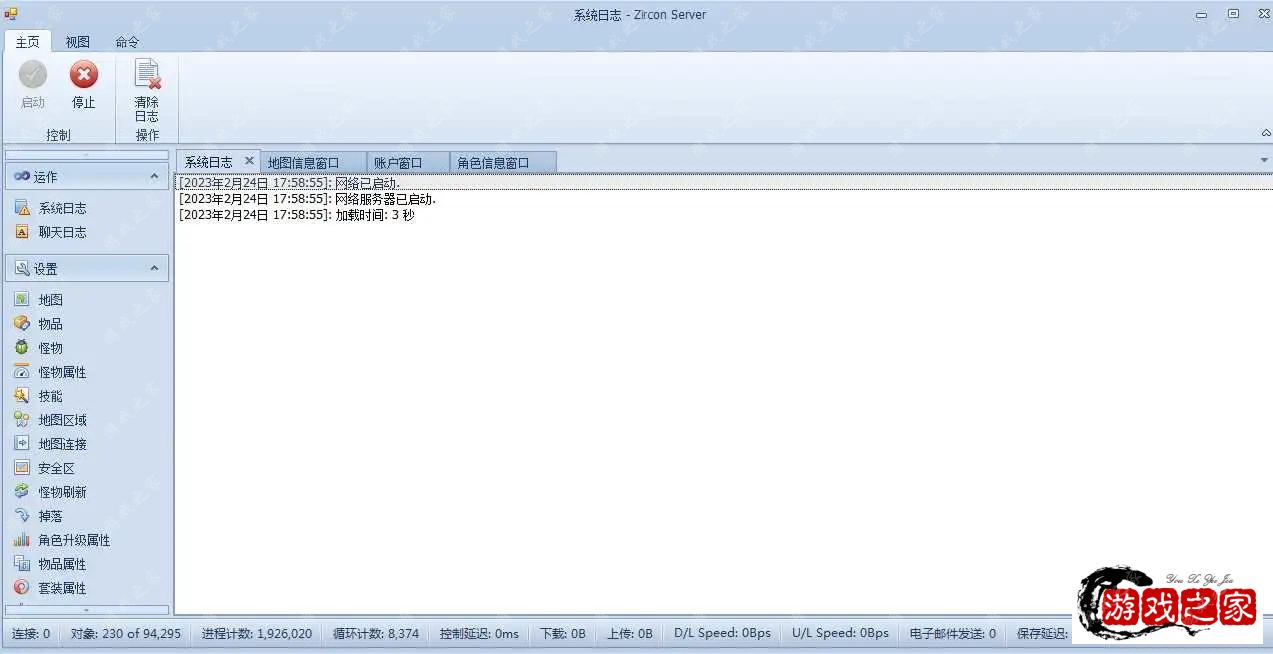This screenshot has width=1273, height=654.
Task: Collapse the 设置 panel section
Action: (x=154, y=267)
